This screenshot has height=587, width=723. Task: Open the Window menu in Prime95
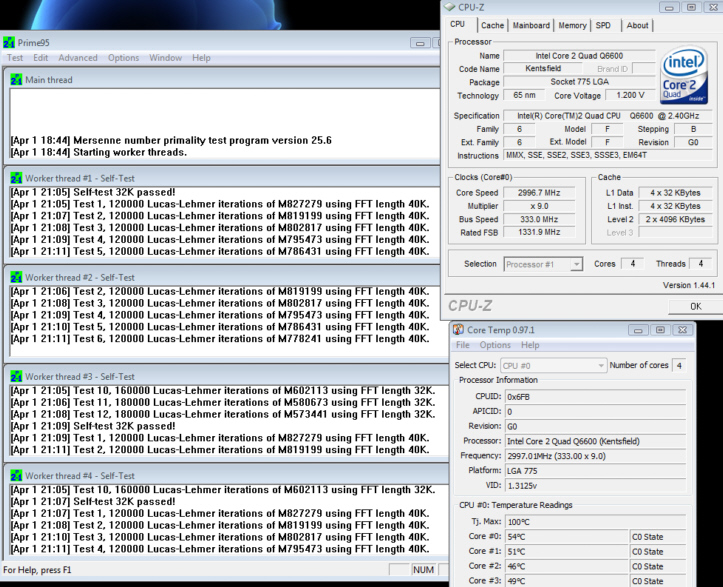pyautogui.click(x=166, y=58)
